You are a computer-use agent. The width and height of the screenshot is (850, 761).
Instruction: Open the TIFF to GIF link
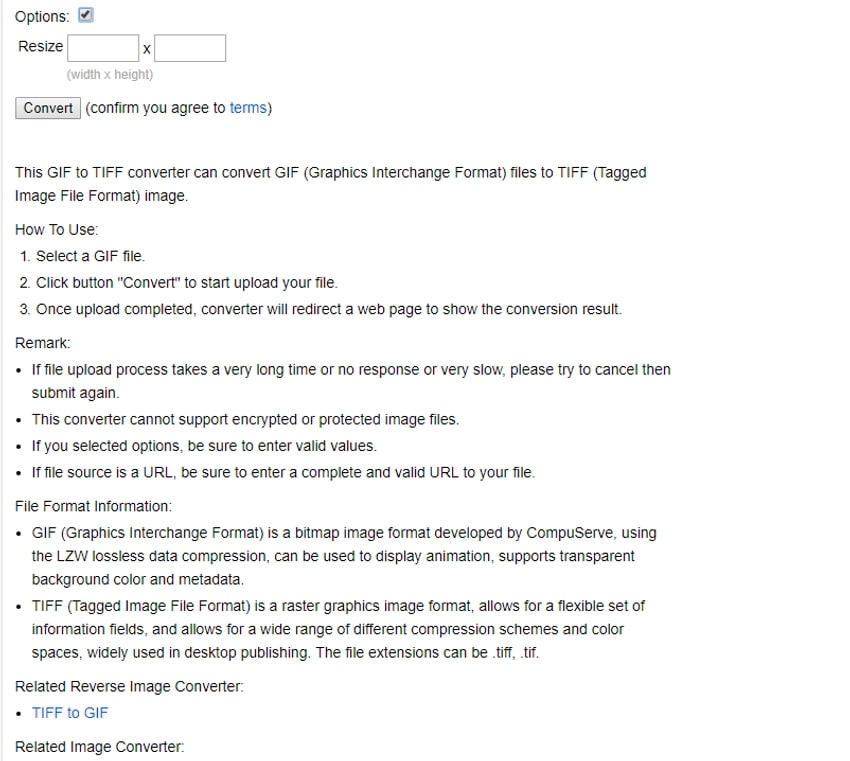click(70, 713)
